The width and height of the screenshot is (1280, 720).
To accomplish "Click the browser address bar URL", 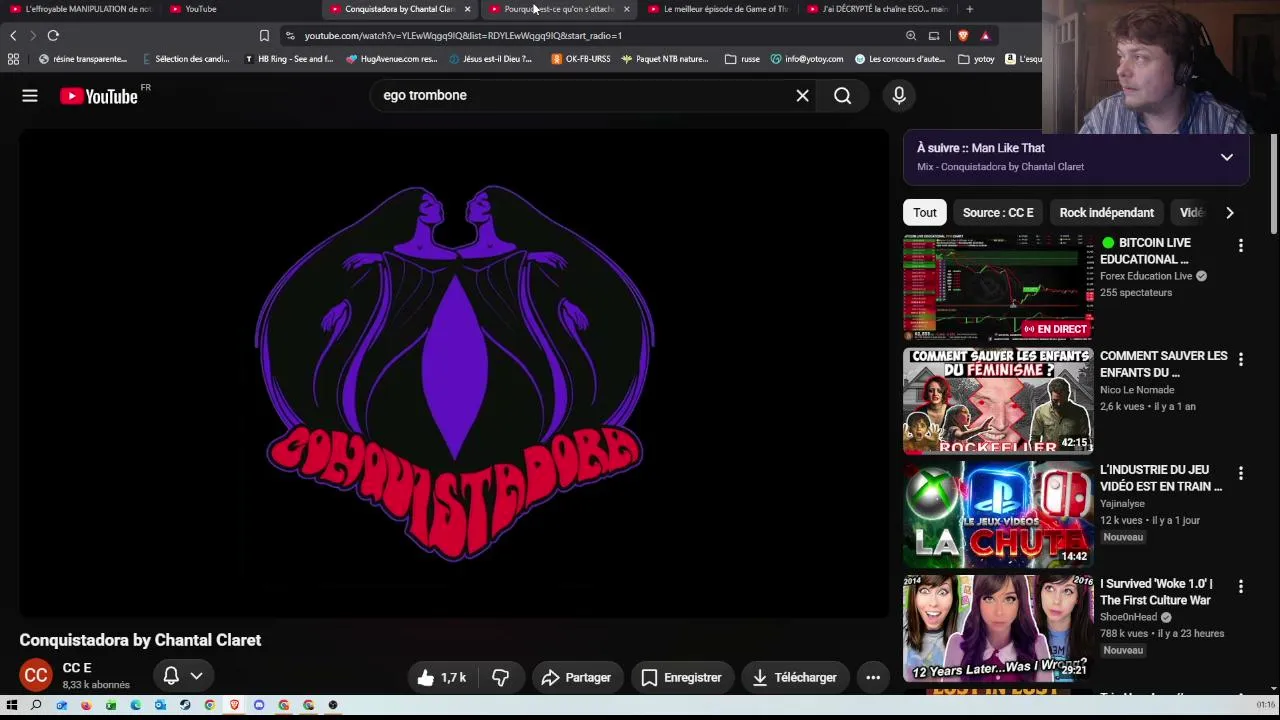I will (463, 36).
